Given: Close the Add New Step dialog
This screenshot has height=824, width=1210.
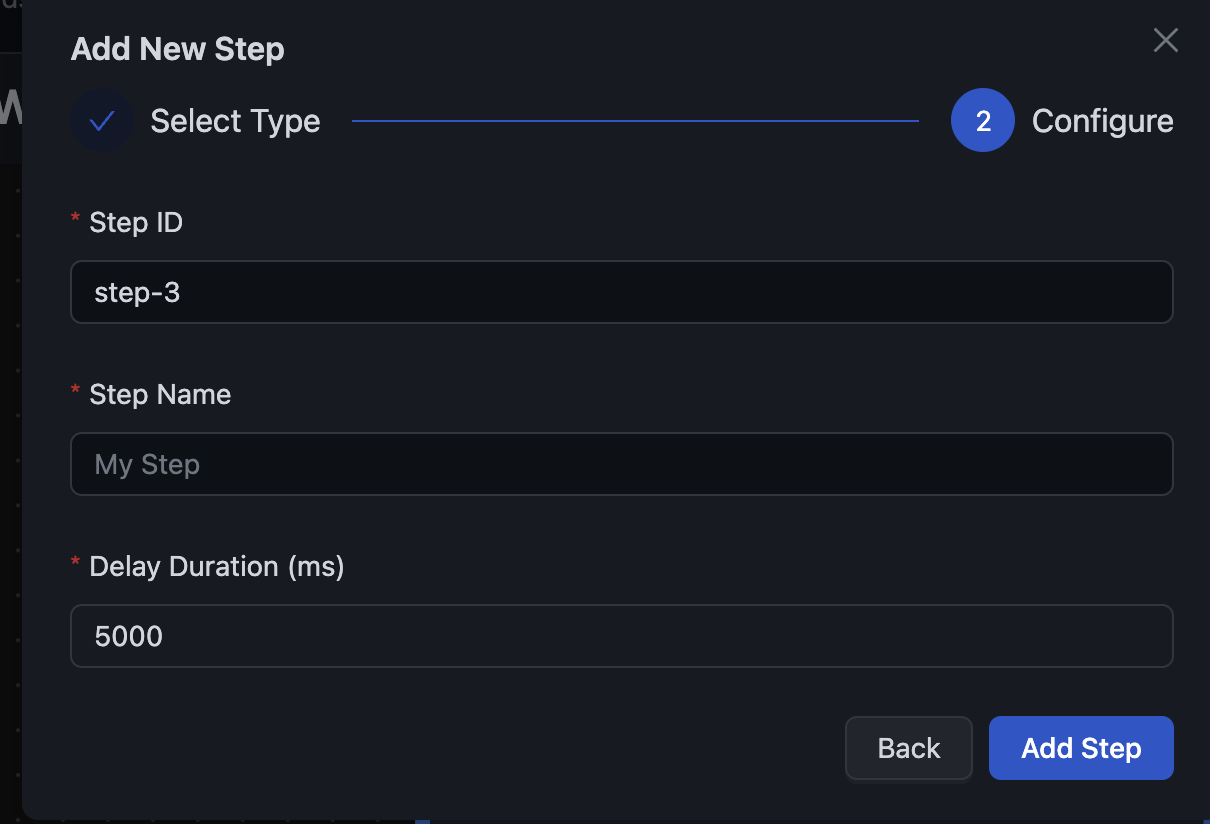Looking at the screenshot, I should point(1165,40).
